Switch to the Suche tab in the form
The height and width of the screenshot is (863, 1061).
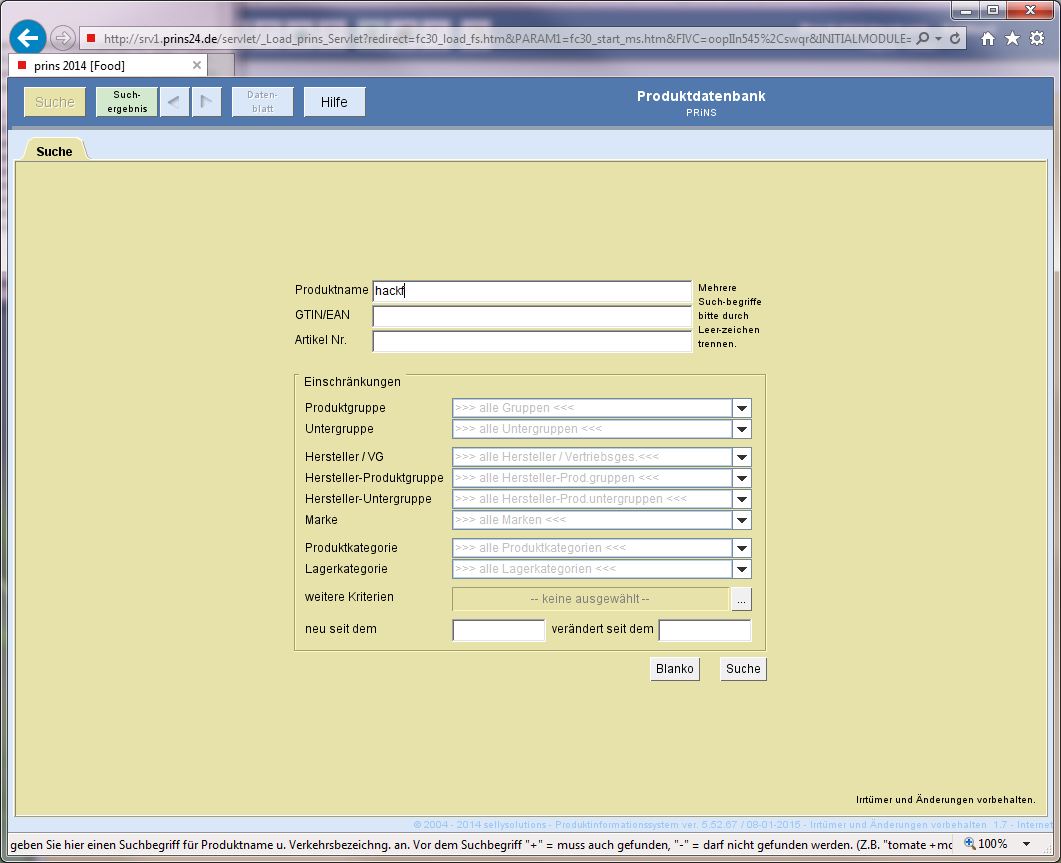[x=54, y=151]
